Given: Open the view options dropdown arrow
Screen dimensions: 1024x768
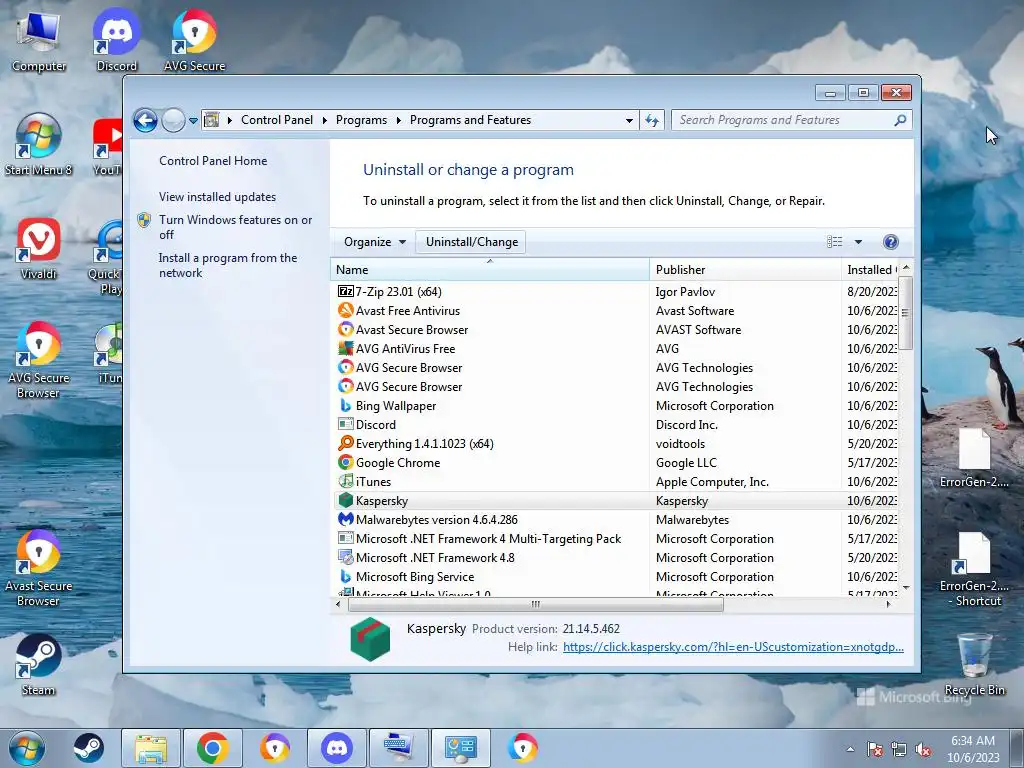Looking at the screenshot, I should (x=858, y=242).
